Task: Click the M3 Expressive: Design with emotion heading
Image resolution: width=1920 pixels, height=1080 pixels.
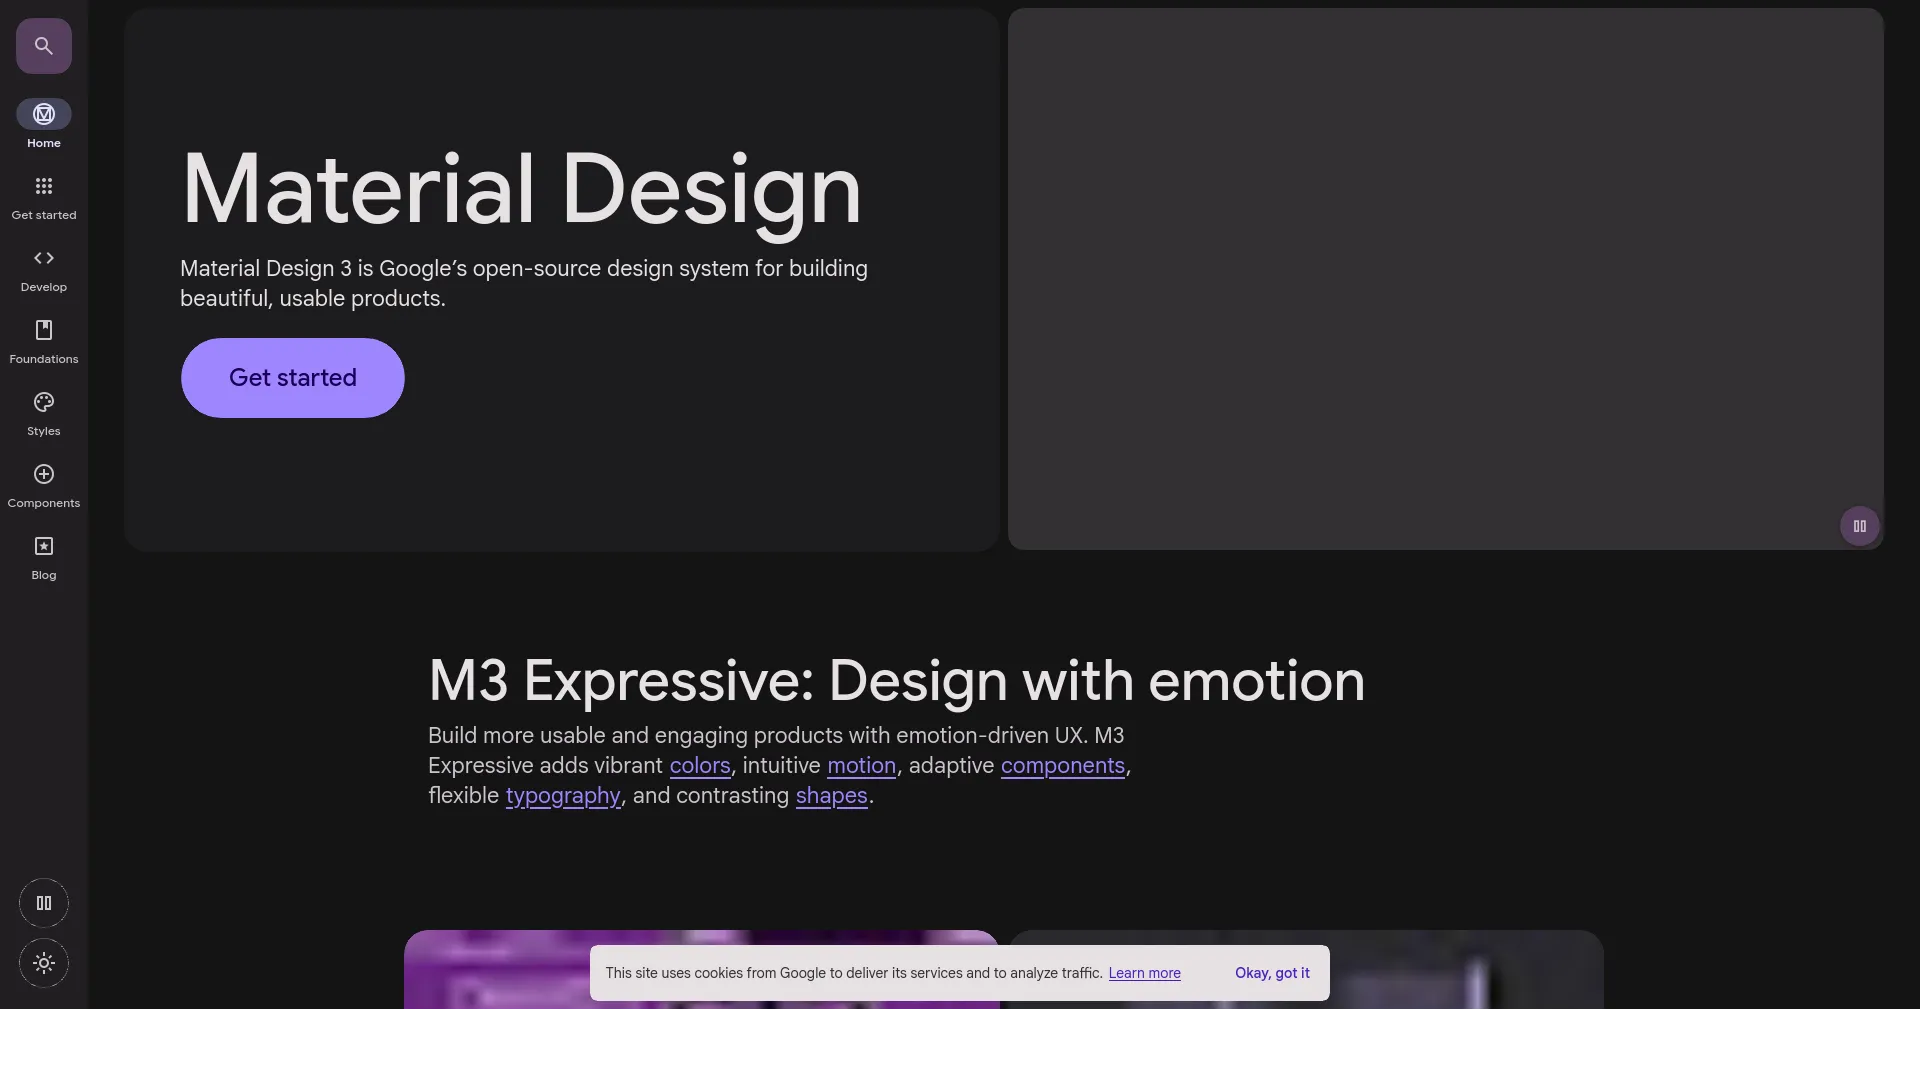Action: 896,681
